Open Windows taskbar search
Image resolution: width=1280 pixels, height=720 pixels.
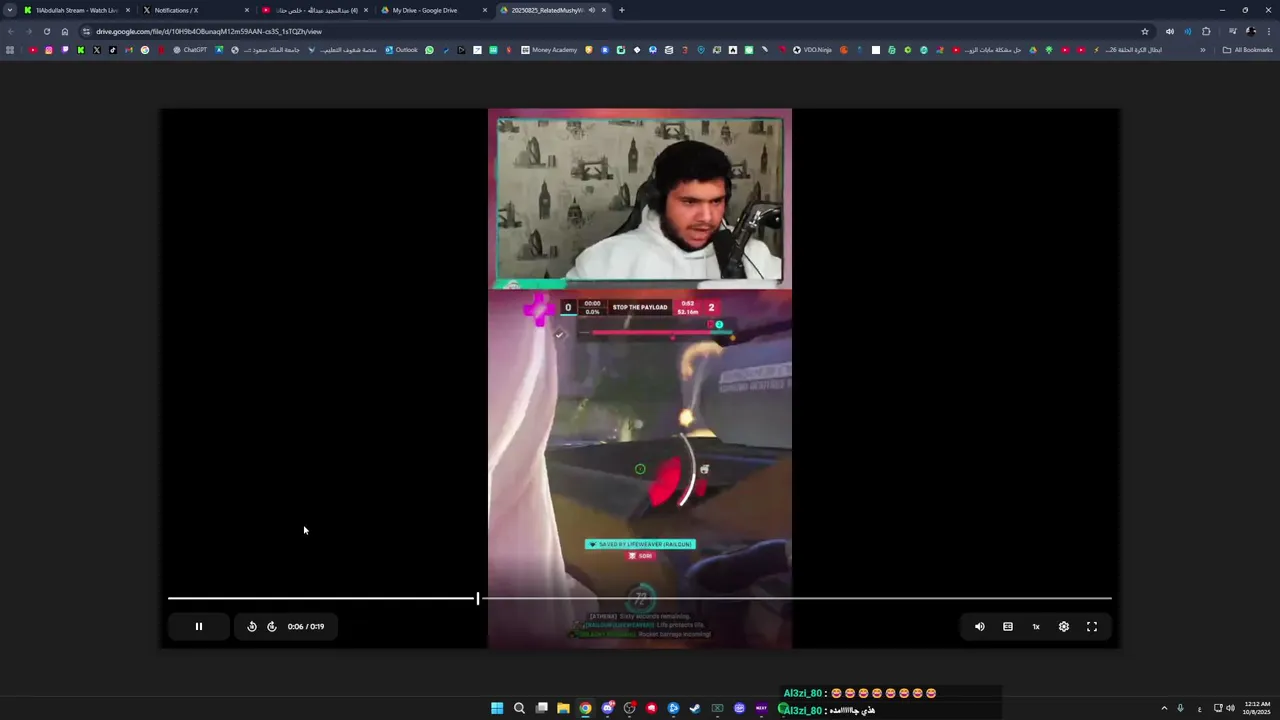click(x=519, y=708)
